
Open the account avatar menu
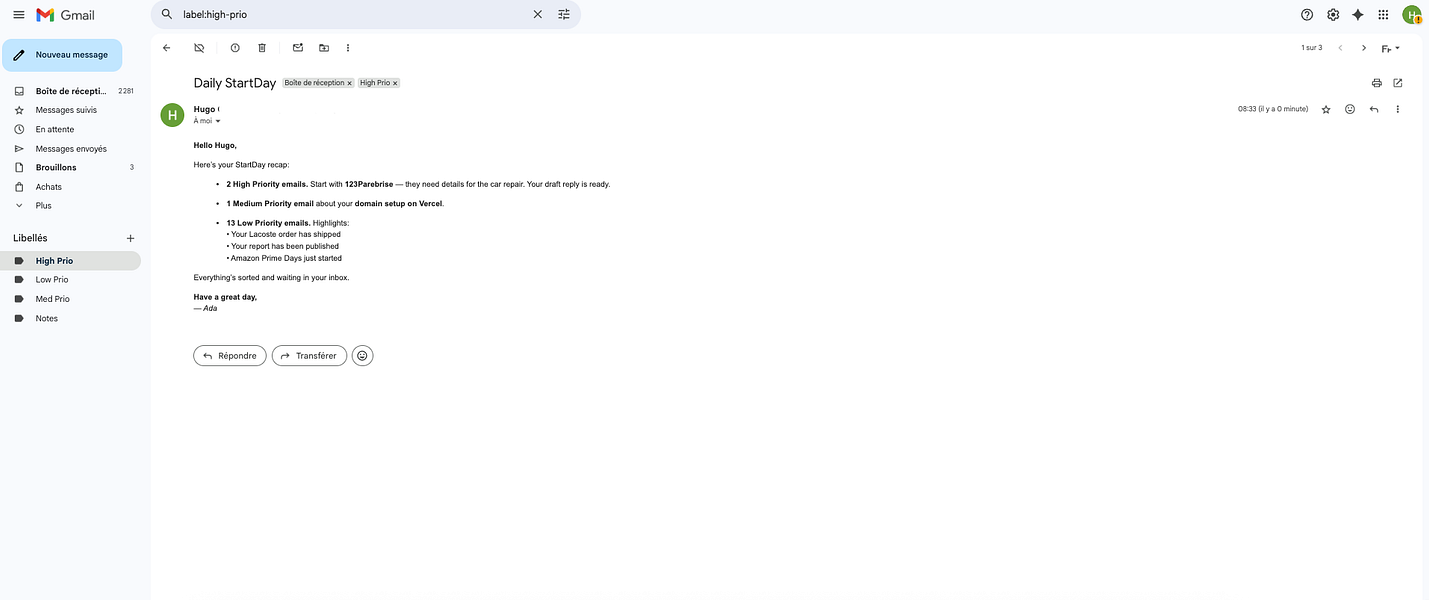tap(1411, 15)
